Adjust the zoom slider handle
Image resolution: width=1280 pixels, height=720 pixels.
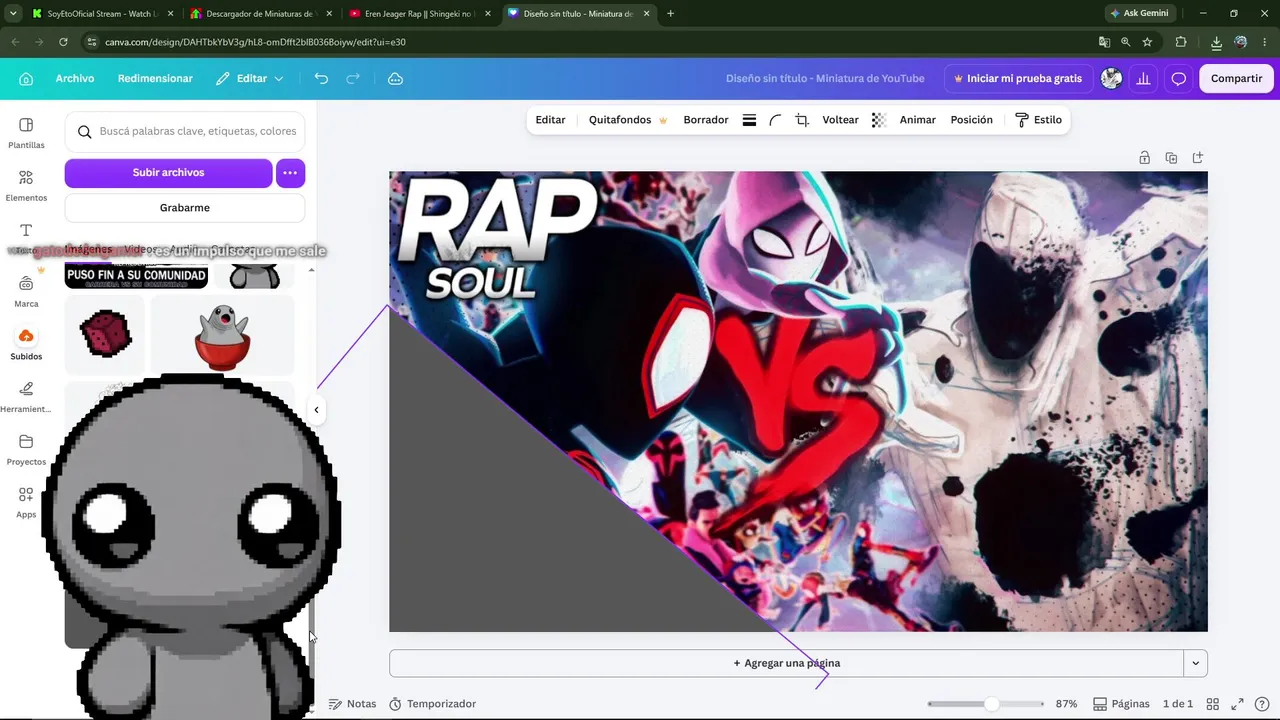[991, 704]
